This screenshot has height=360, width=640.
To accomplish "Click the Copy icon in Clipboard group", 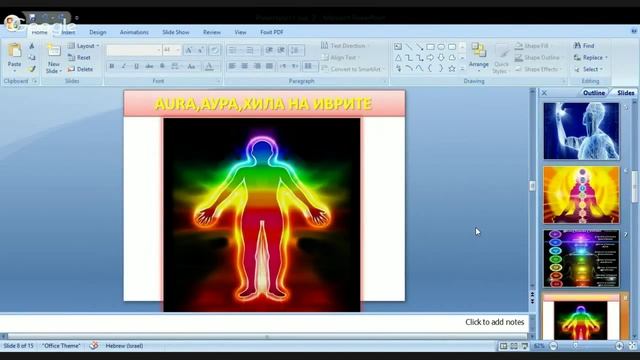I will 32,58.
